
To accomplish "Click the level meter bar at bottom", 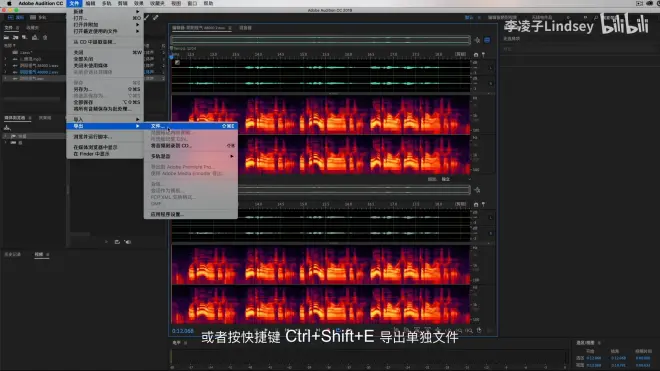I will point(369,357).
